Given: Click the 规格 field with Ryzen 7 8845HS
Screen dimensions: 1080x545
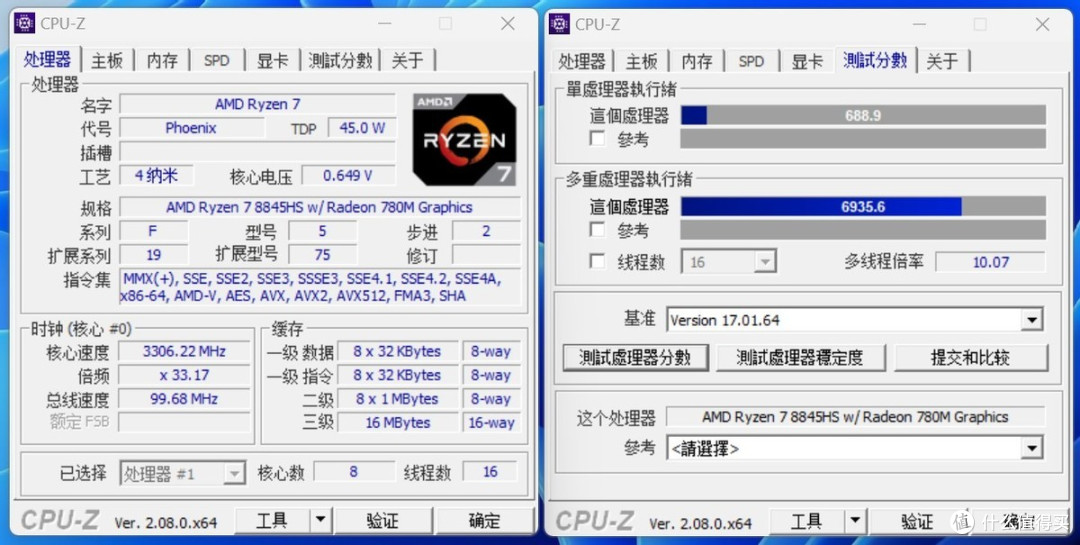Looking at the screenshot, I should [x=320, y=207].
